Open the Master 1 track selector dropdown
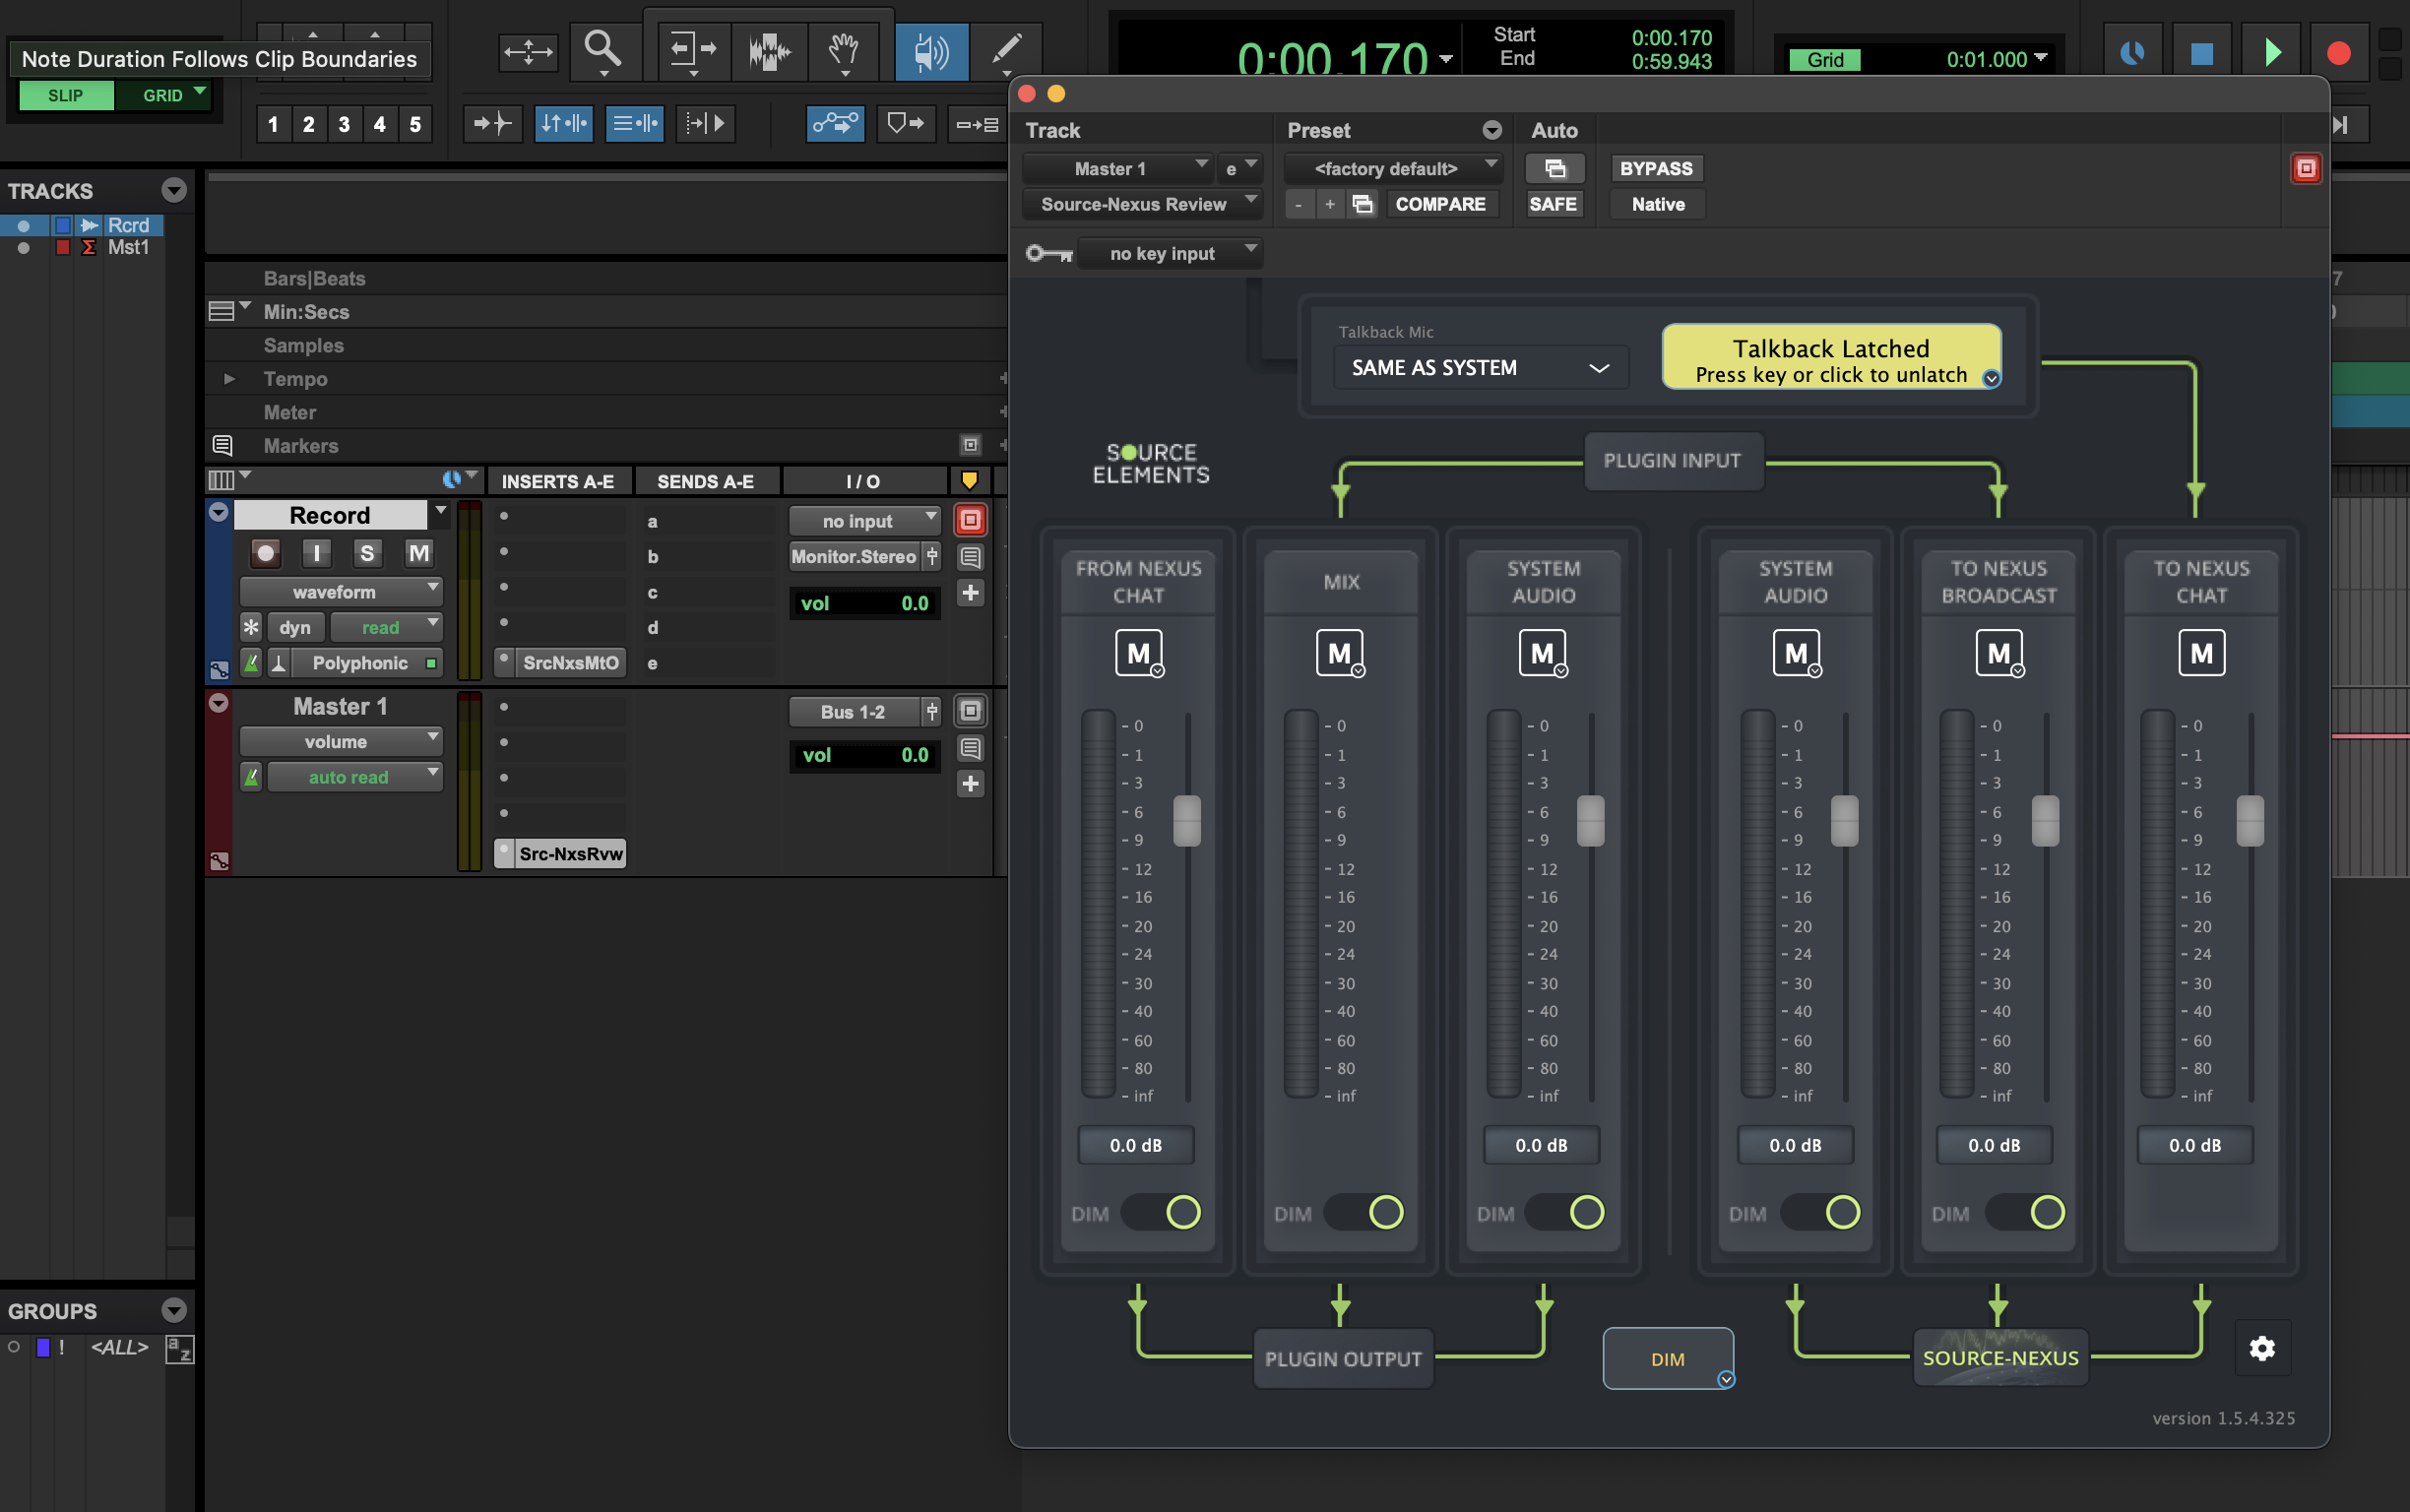This screenshot has width=2410, height=1512. (1118, 168)
